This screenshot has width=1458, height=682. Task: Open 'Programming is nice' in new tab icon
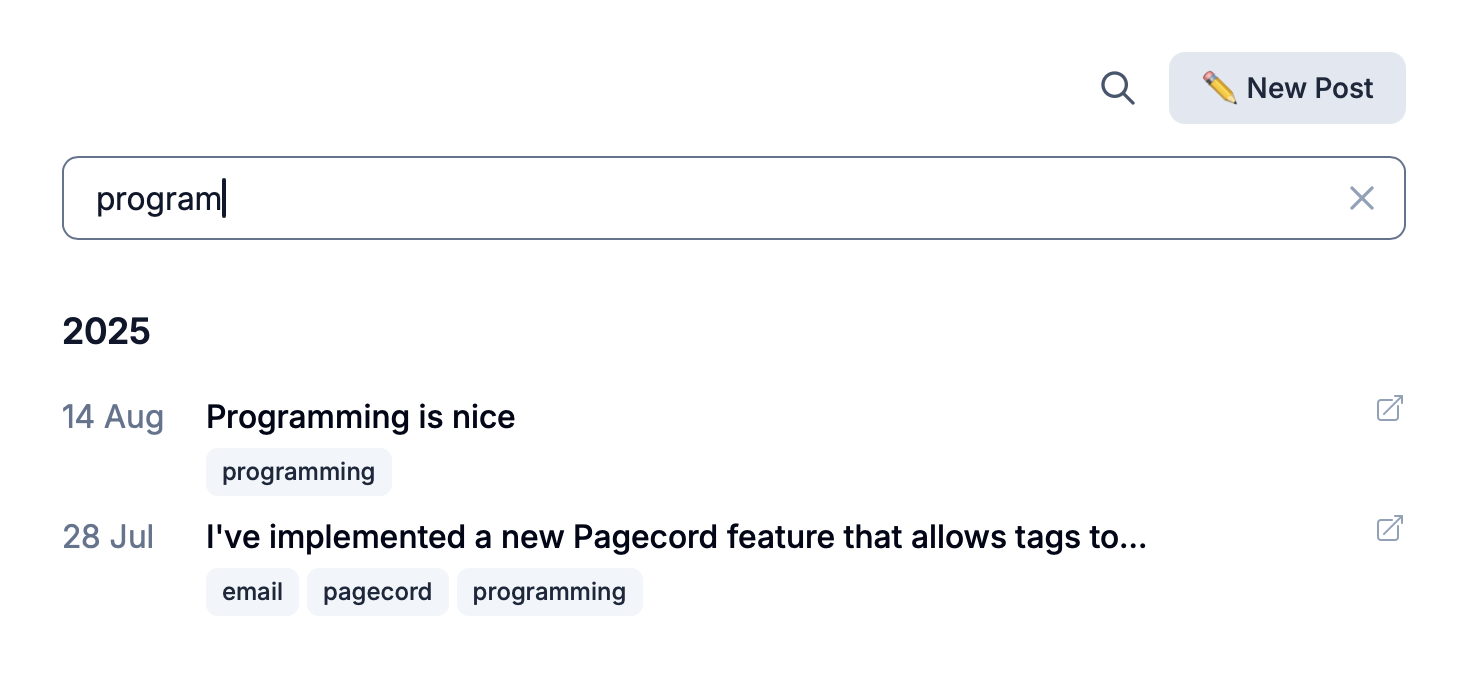1389,408
